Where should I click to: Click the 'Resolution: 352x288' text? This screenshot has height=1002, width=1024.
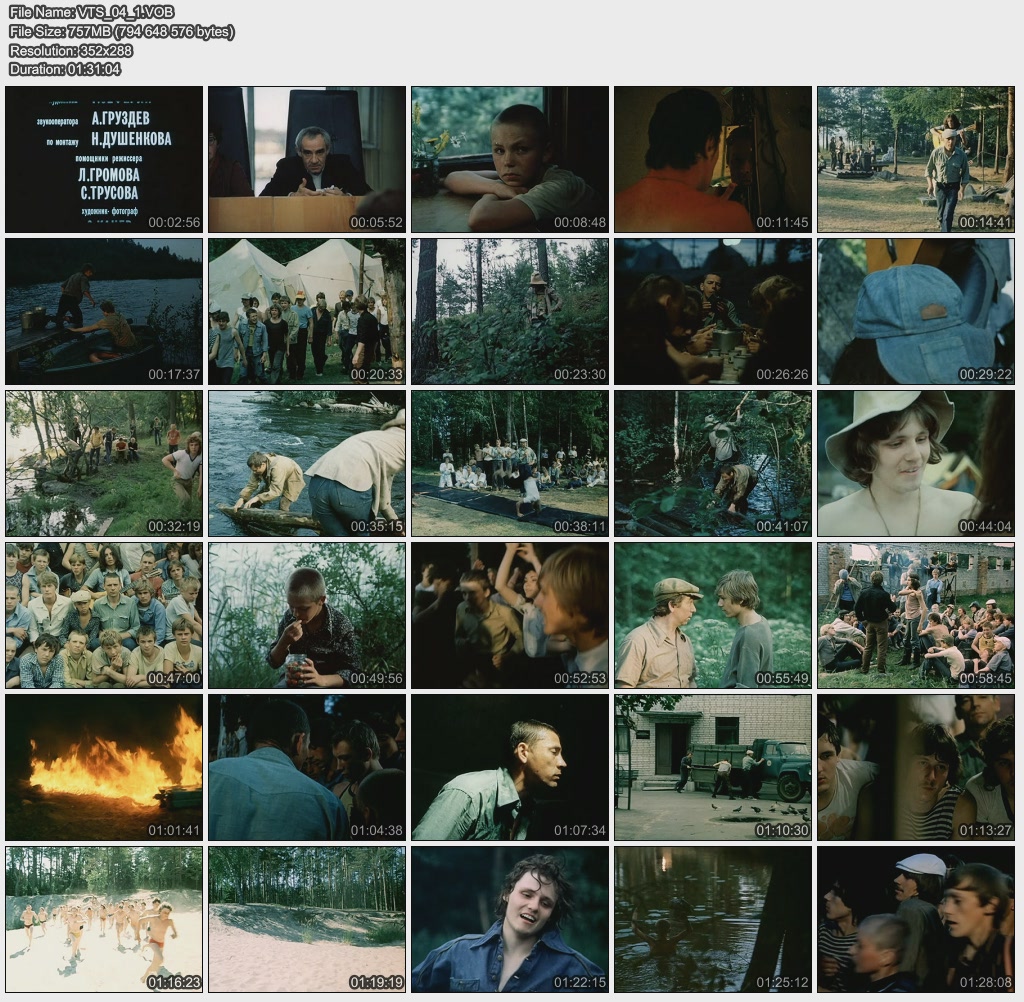(71, 50)
